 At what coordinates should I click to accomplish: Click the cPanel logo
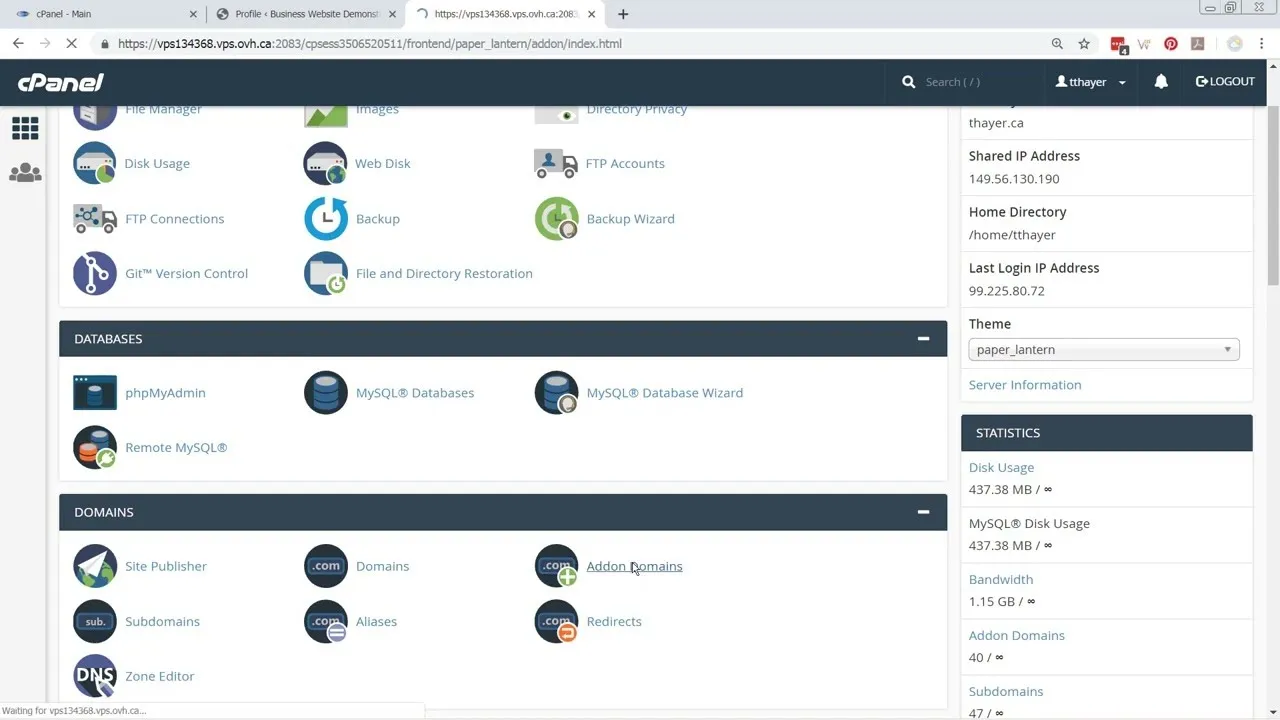coord(61,82)
